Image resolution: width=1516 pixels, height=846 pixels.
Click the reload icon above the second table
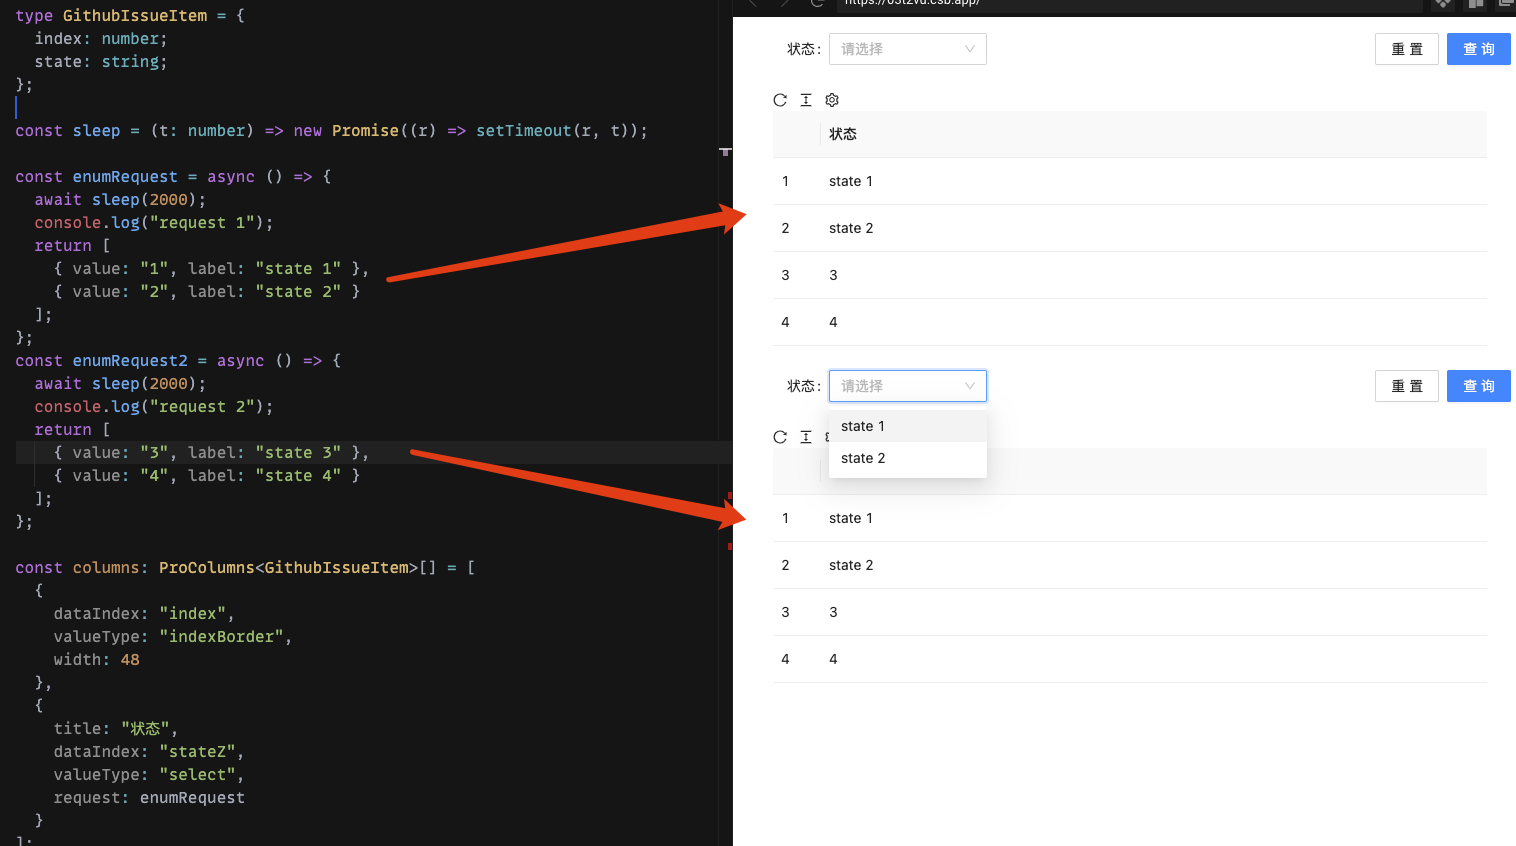pyautogui.click(x=780, y=437)
